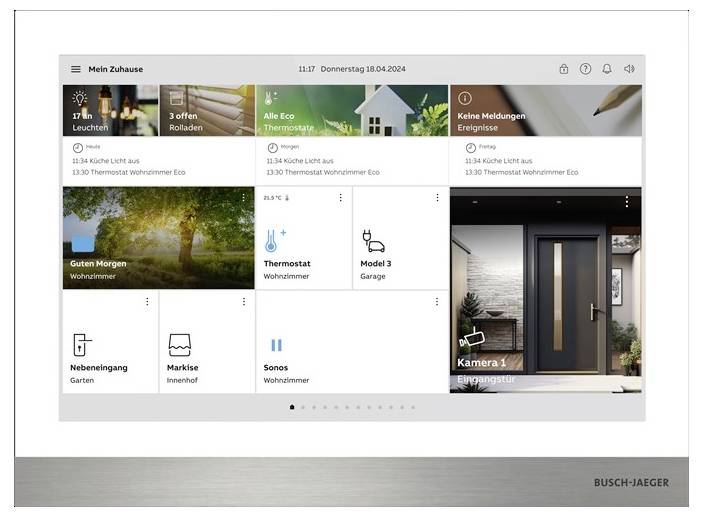Viewport: 703px width, 517px height.
Task: Mute sound with the speaker icon
Action: click(629, 69)
